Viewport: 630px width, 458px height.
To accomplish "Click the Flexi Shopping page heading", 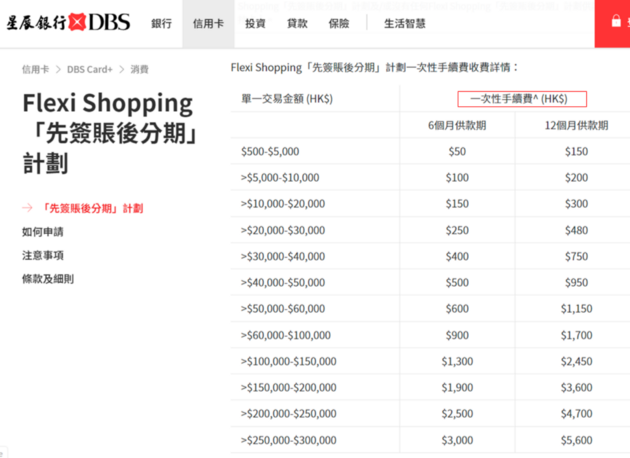I will (110, 133).
